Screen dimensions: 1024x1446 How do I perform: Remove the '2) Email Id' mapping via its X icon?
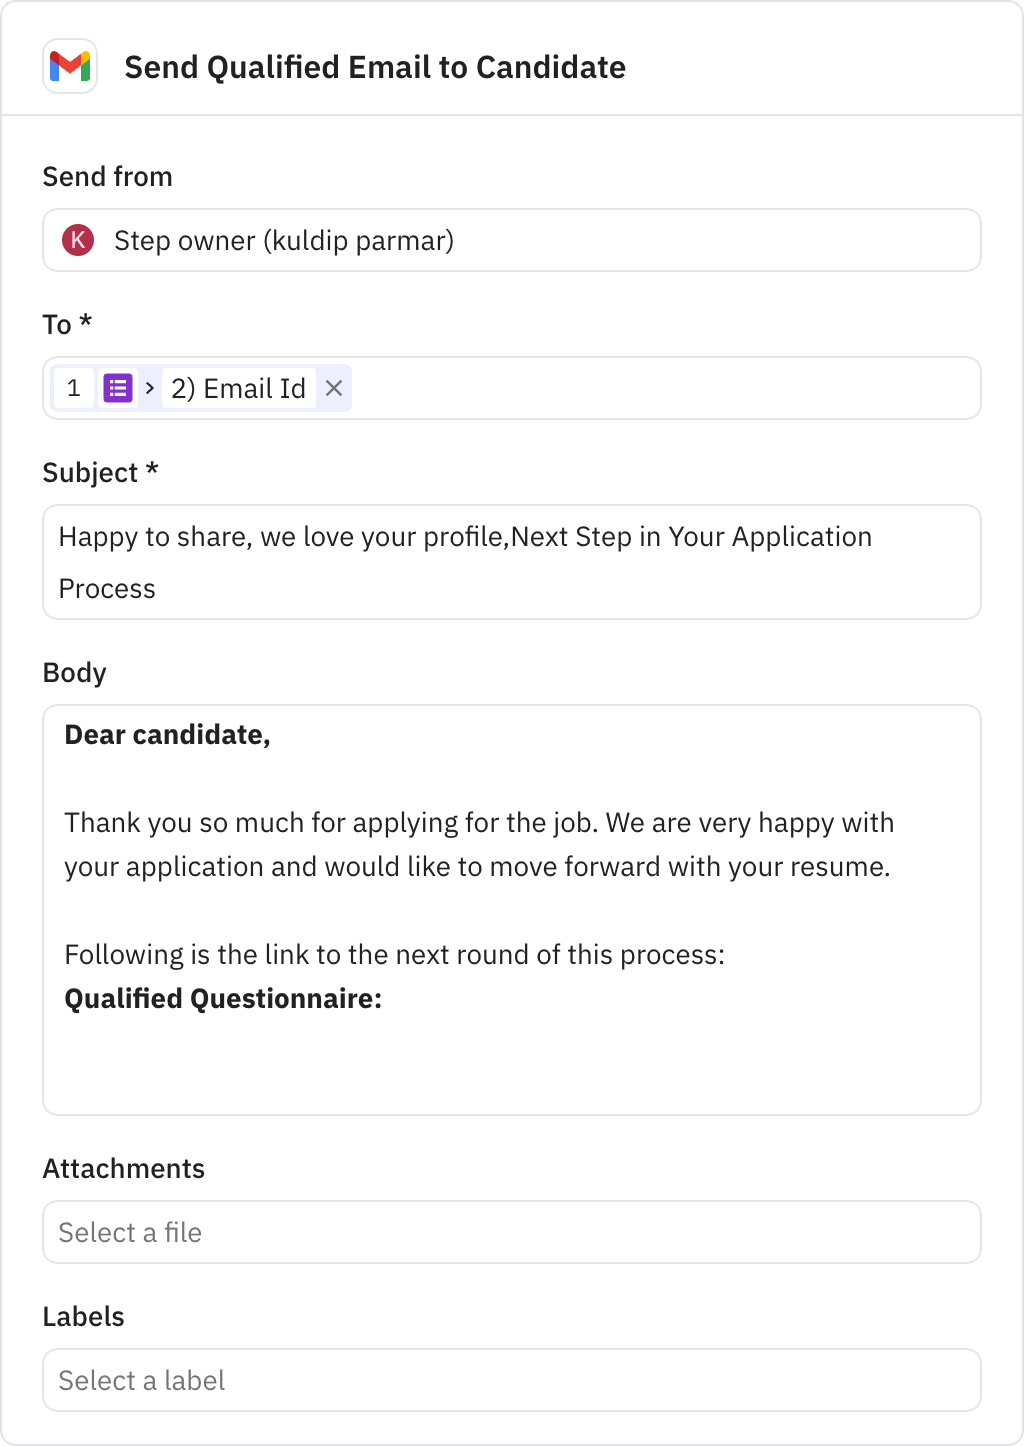click(x=335, y=388)
